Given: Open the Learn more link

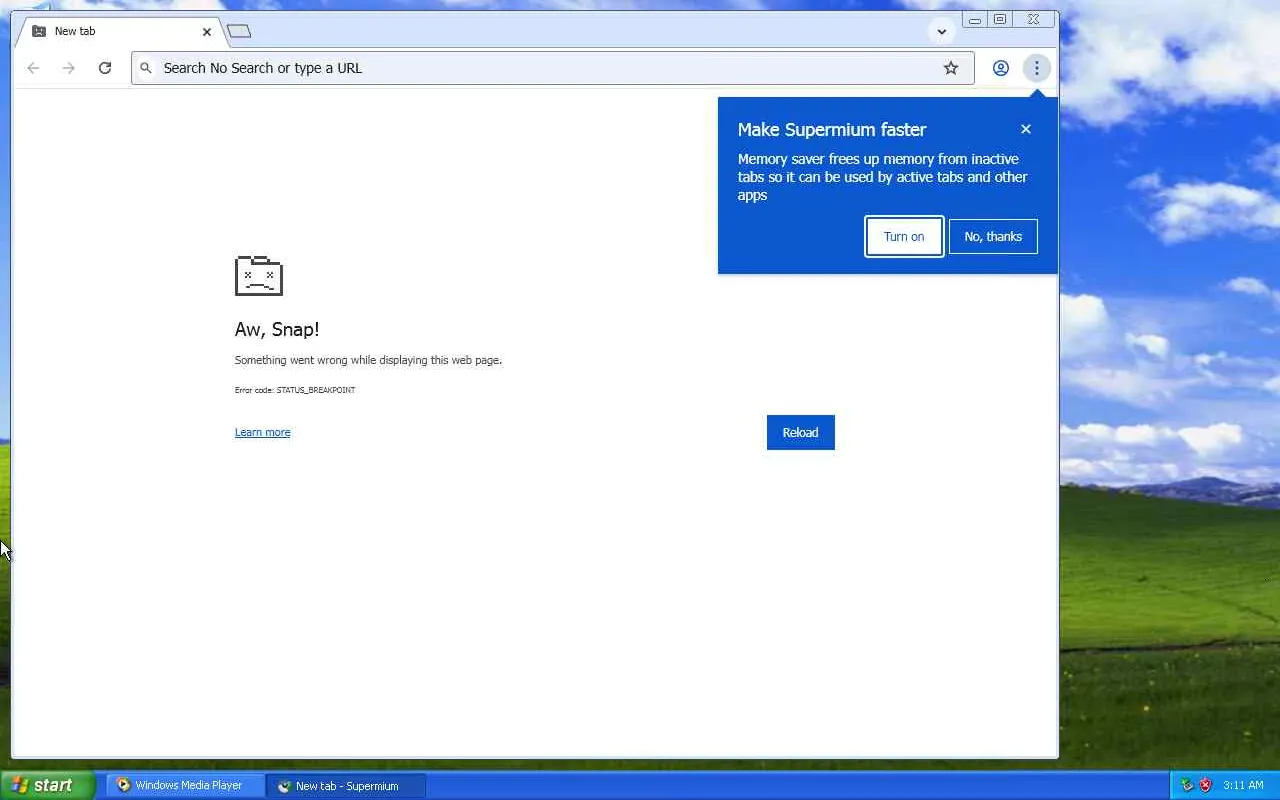Looking at the screenshot, I should click(262, 432).
